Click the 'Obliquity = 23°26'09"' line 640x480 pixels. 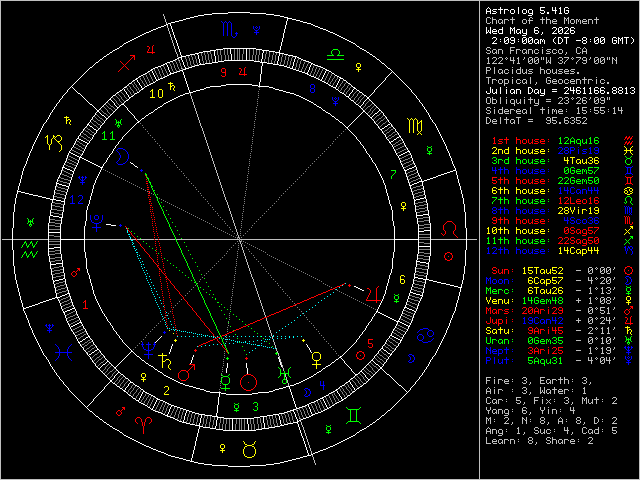coord(548,101)
